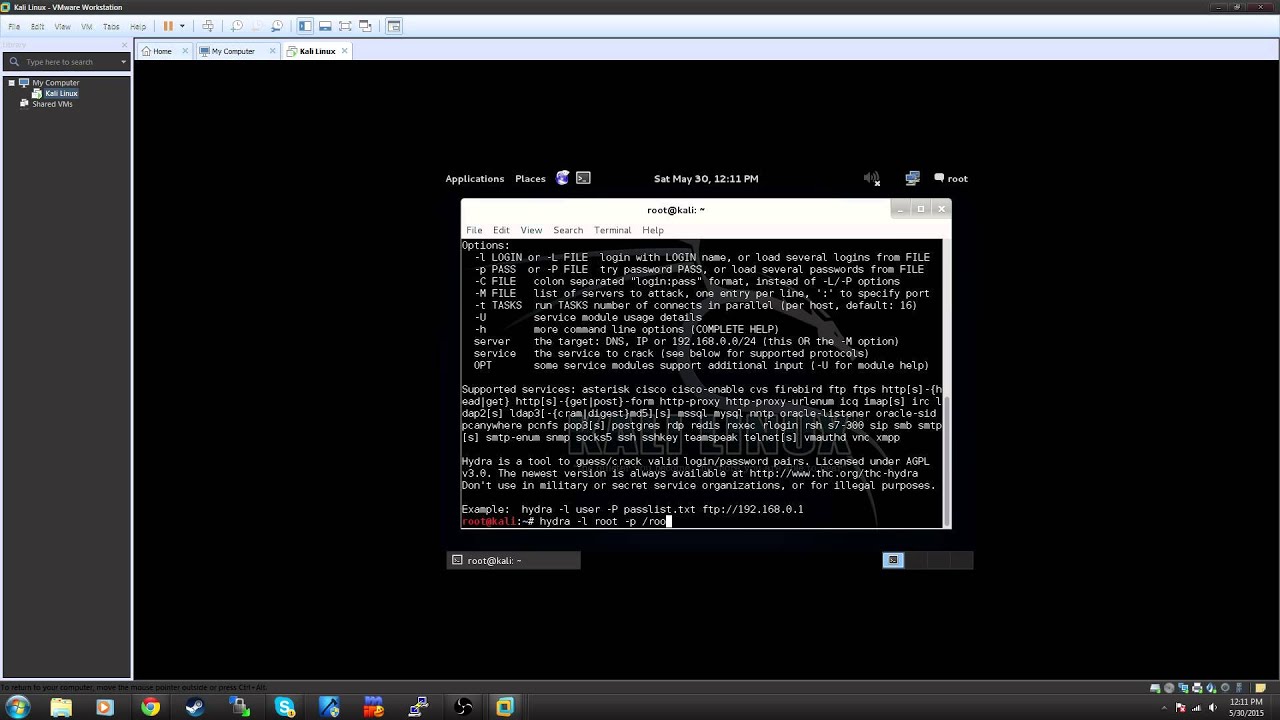Viewport: 1280px width, 720px height.
Task: Open the network status icon in Kali
Action: 912,178
